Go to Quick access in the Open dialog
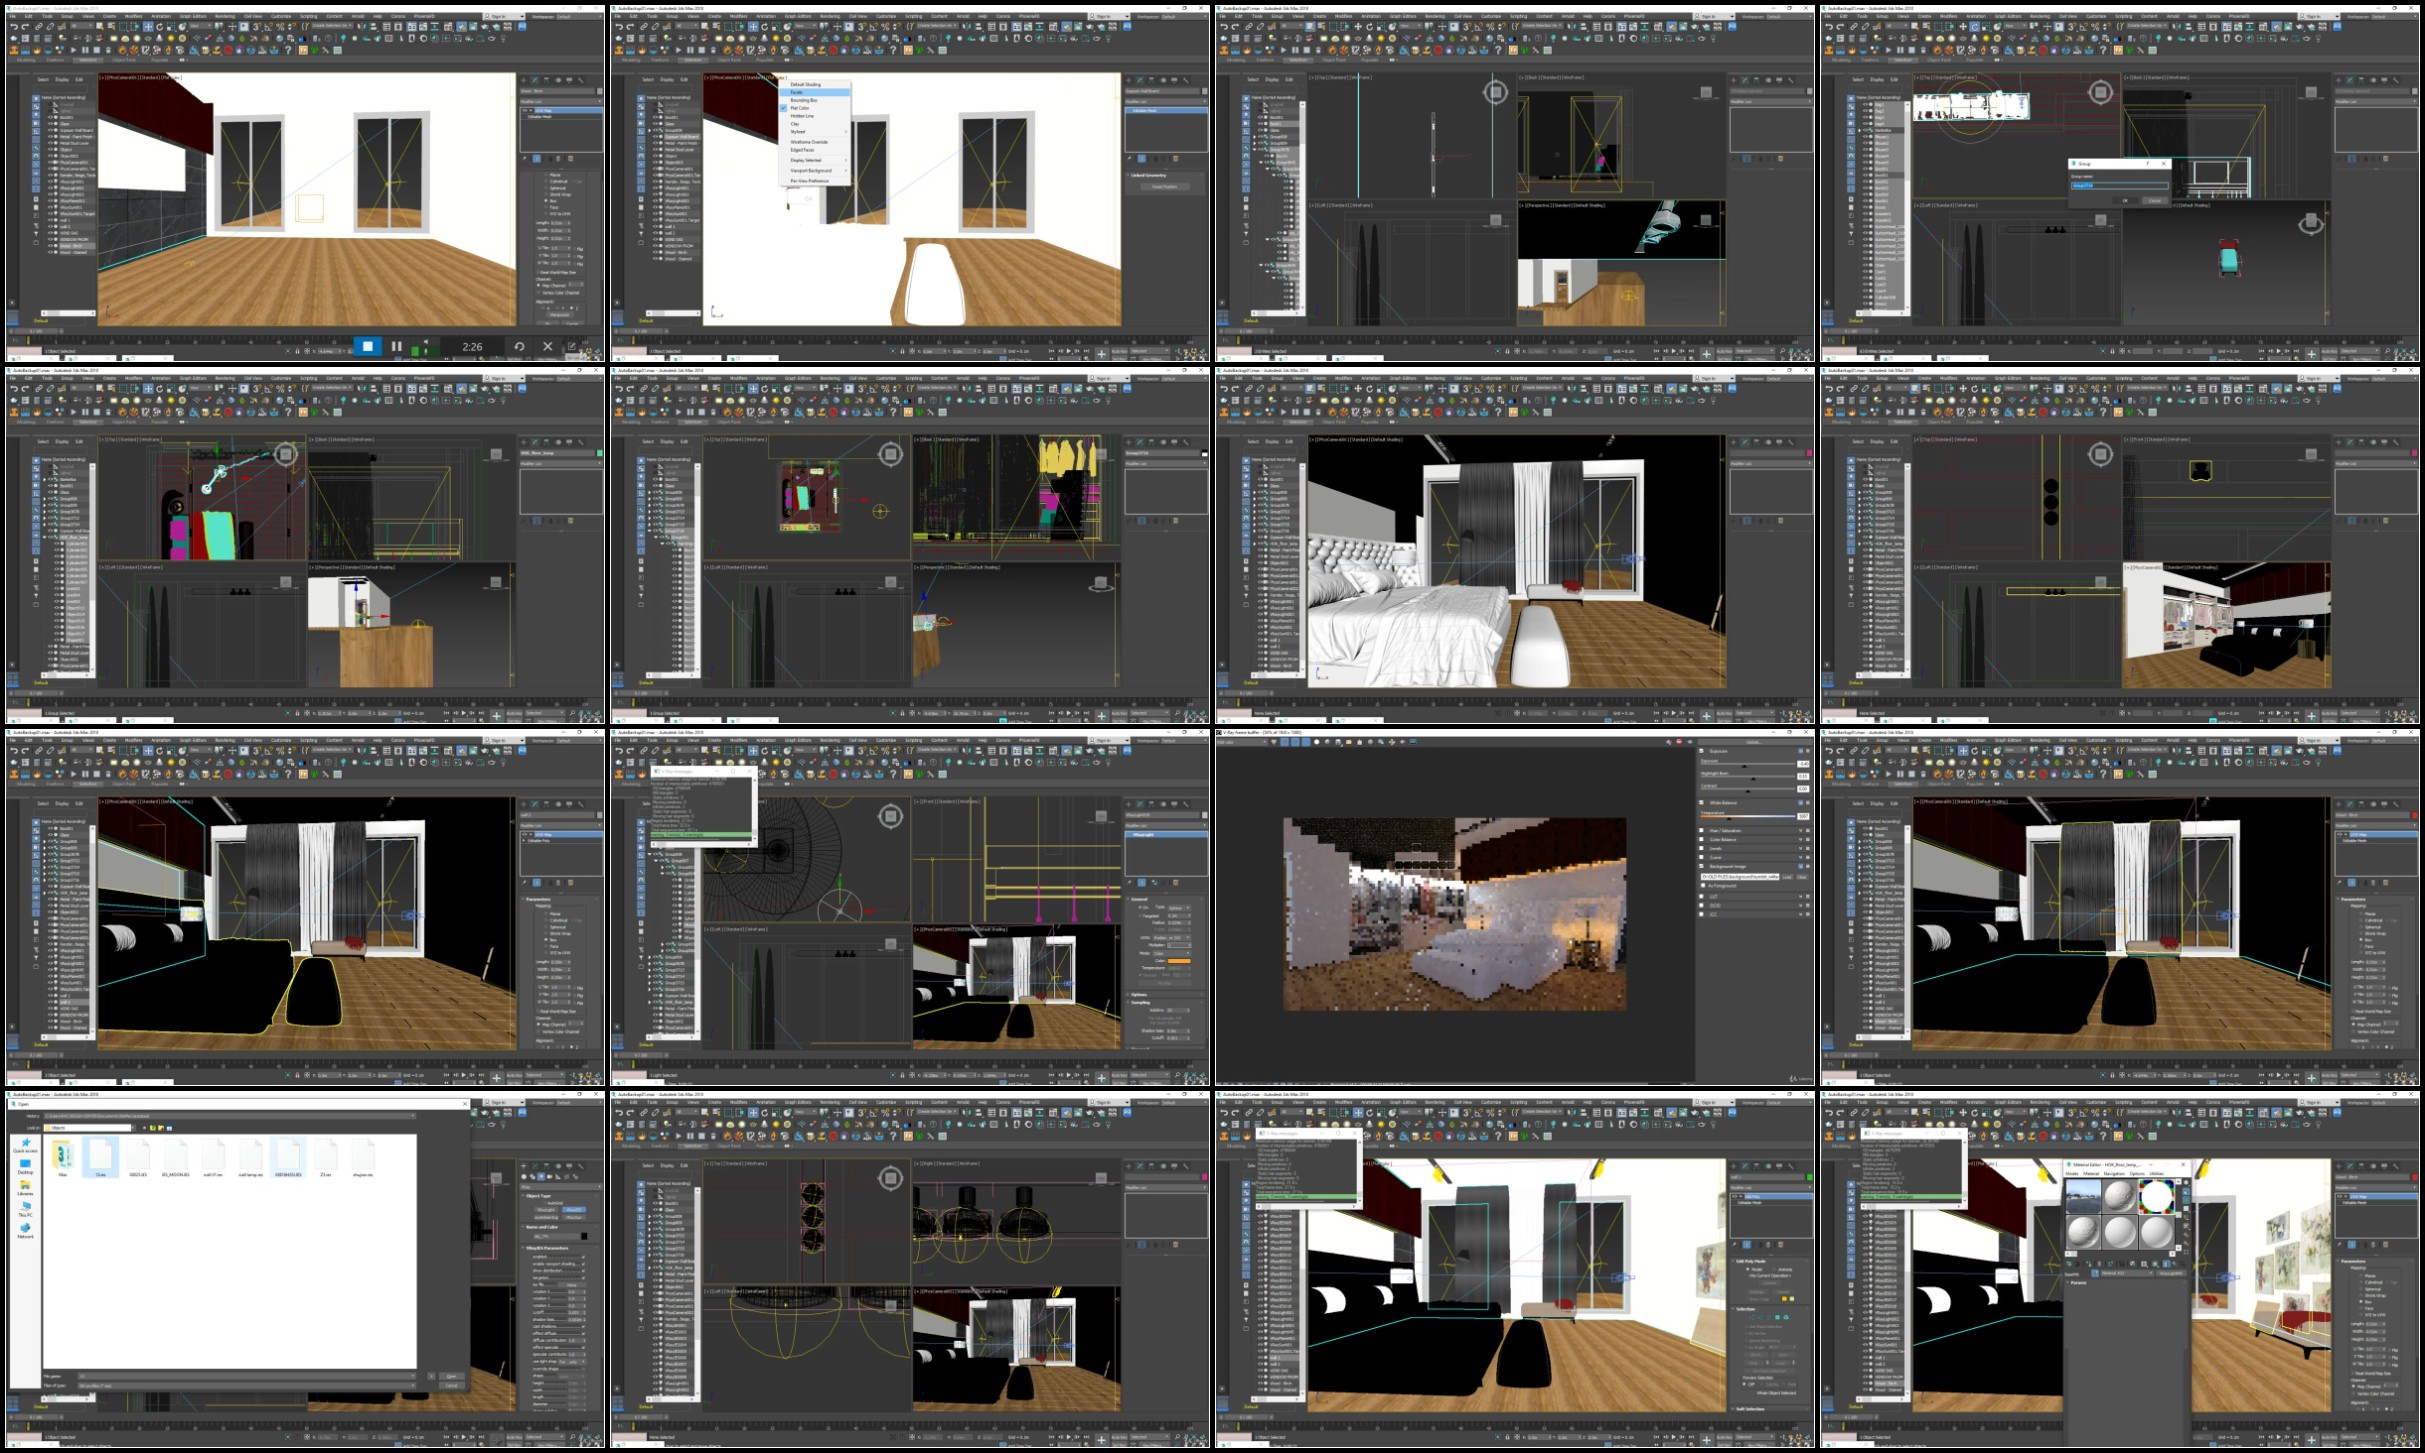The image size is (2425, 1453). [25, 1145]
